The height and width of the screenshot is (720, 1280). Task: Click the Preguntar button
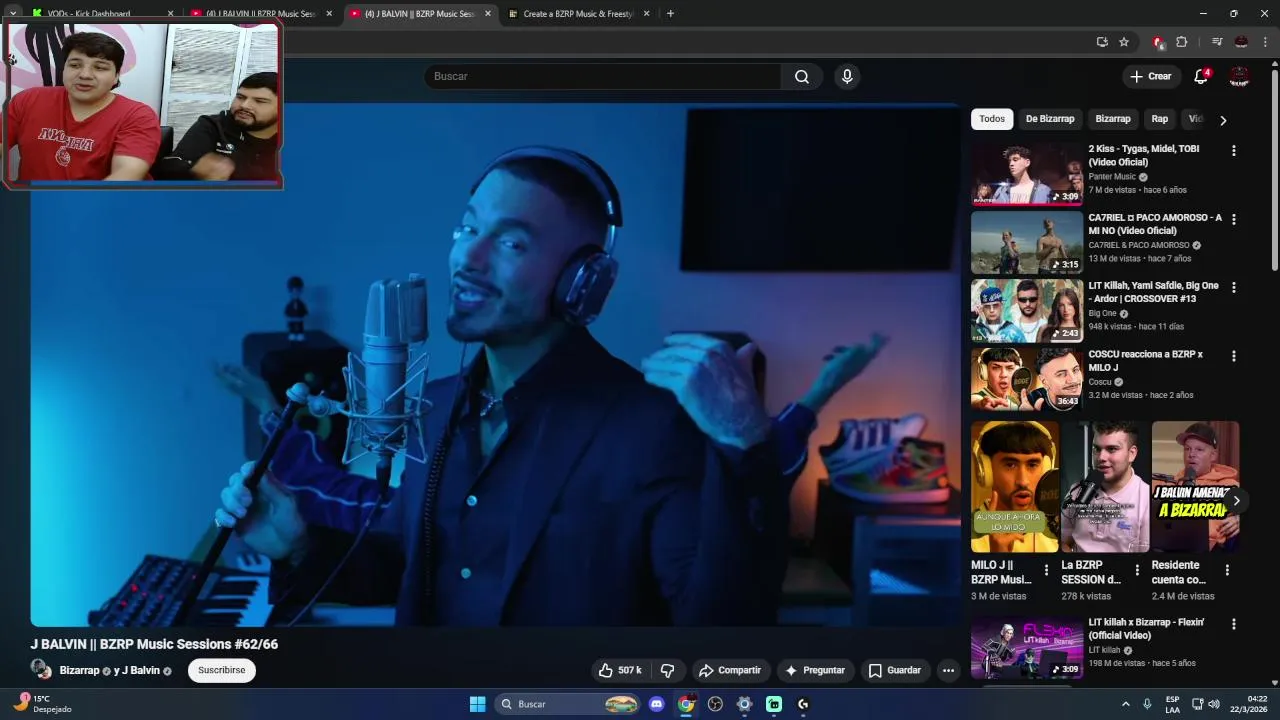tap(815, 670)
